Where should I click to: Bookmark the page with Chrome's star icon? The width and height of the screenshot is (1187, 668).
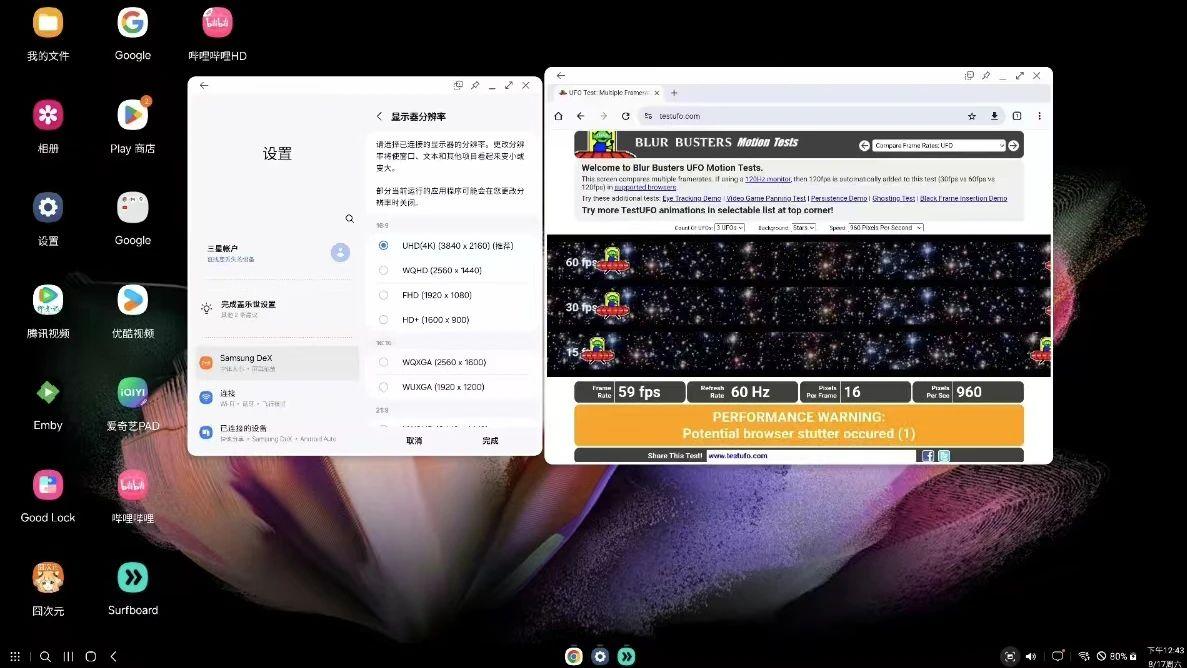971,116
